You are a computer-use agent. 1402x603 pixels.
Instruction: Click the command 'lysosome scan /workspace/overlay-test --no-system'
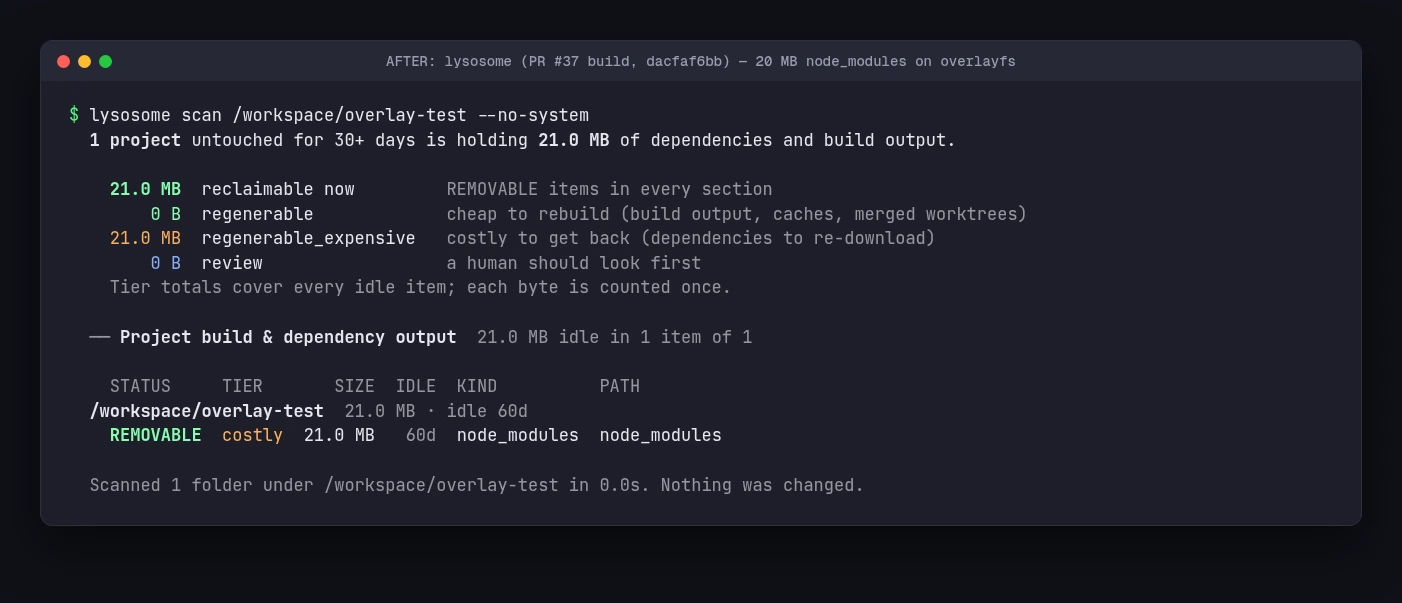point(339,115)
